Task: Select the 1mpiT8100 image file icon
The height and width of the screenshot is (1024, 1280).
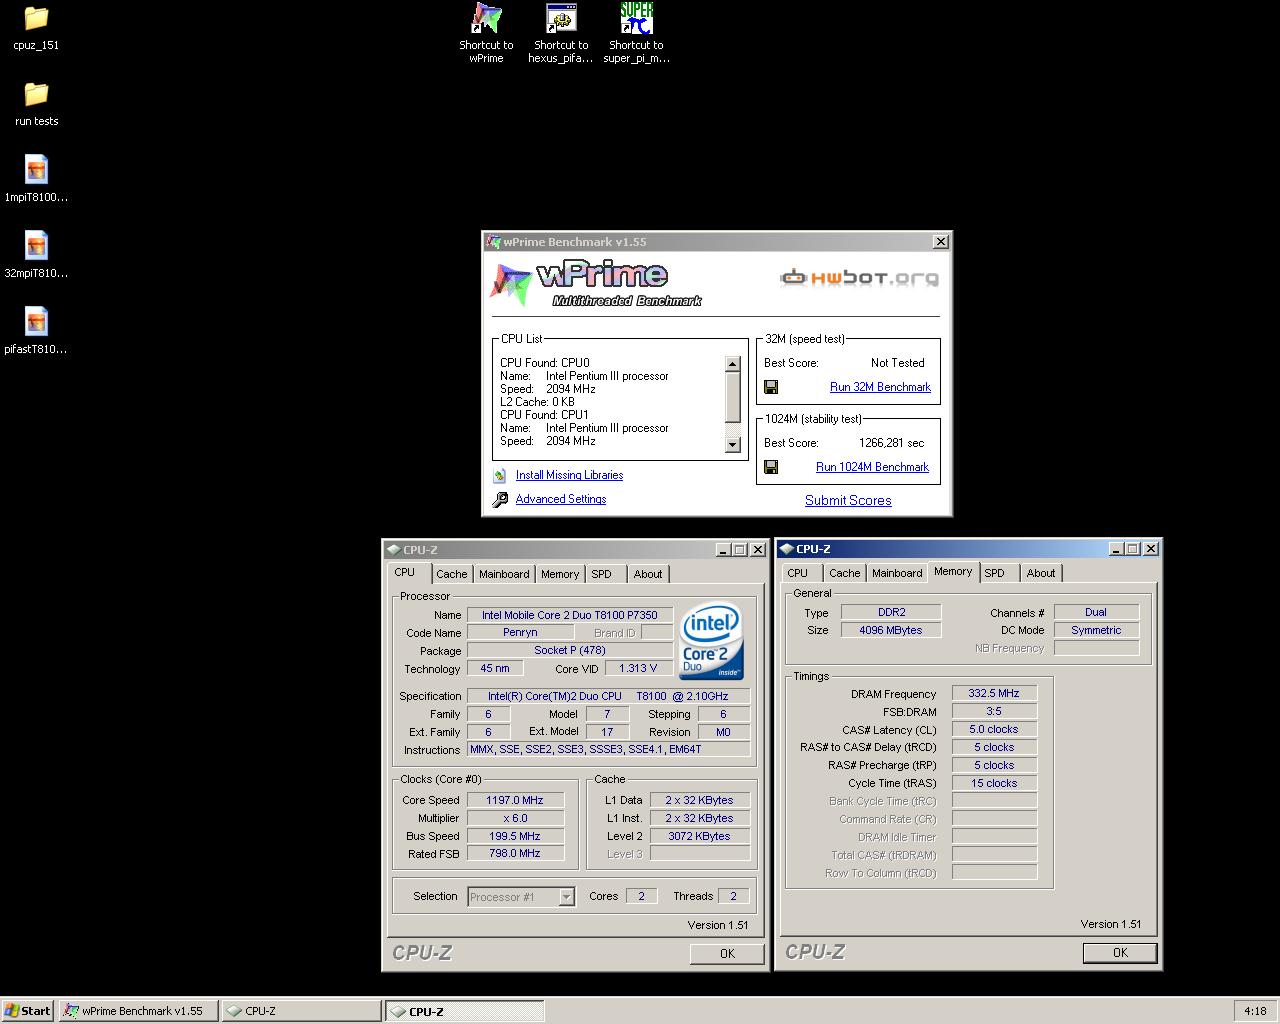Action: (36, 169)
